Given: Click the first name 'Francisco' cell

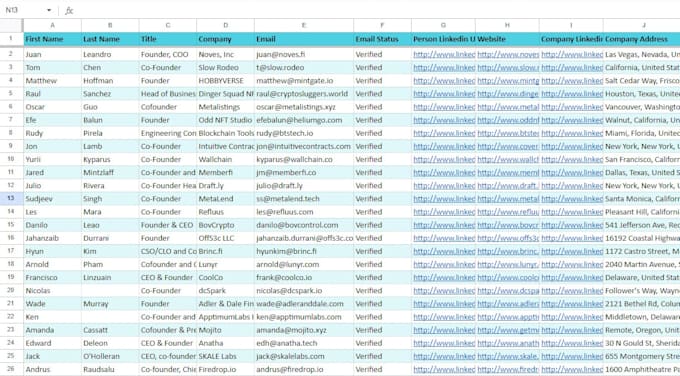Looking at the screenshot, I should point(52,278).
